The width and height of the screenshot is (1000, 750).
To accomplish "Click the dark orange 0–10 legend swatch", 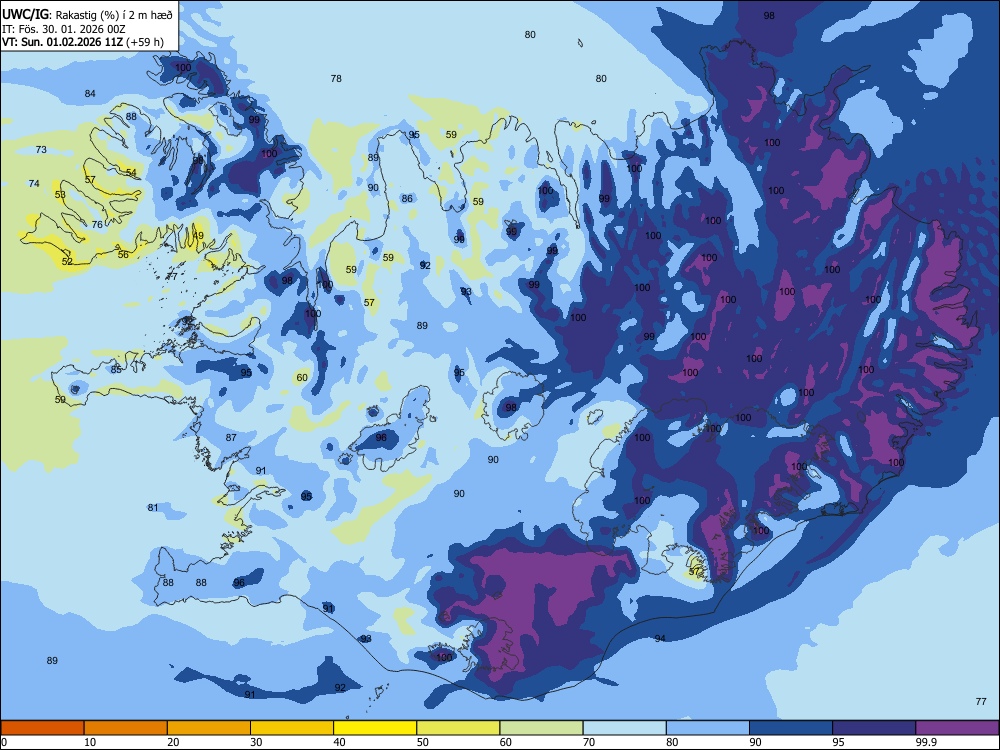I will click(x=42, y=728).
